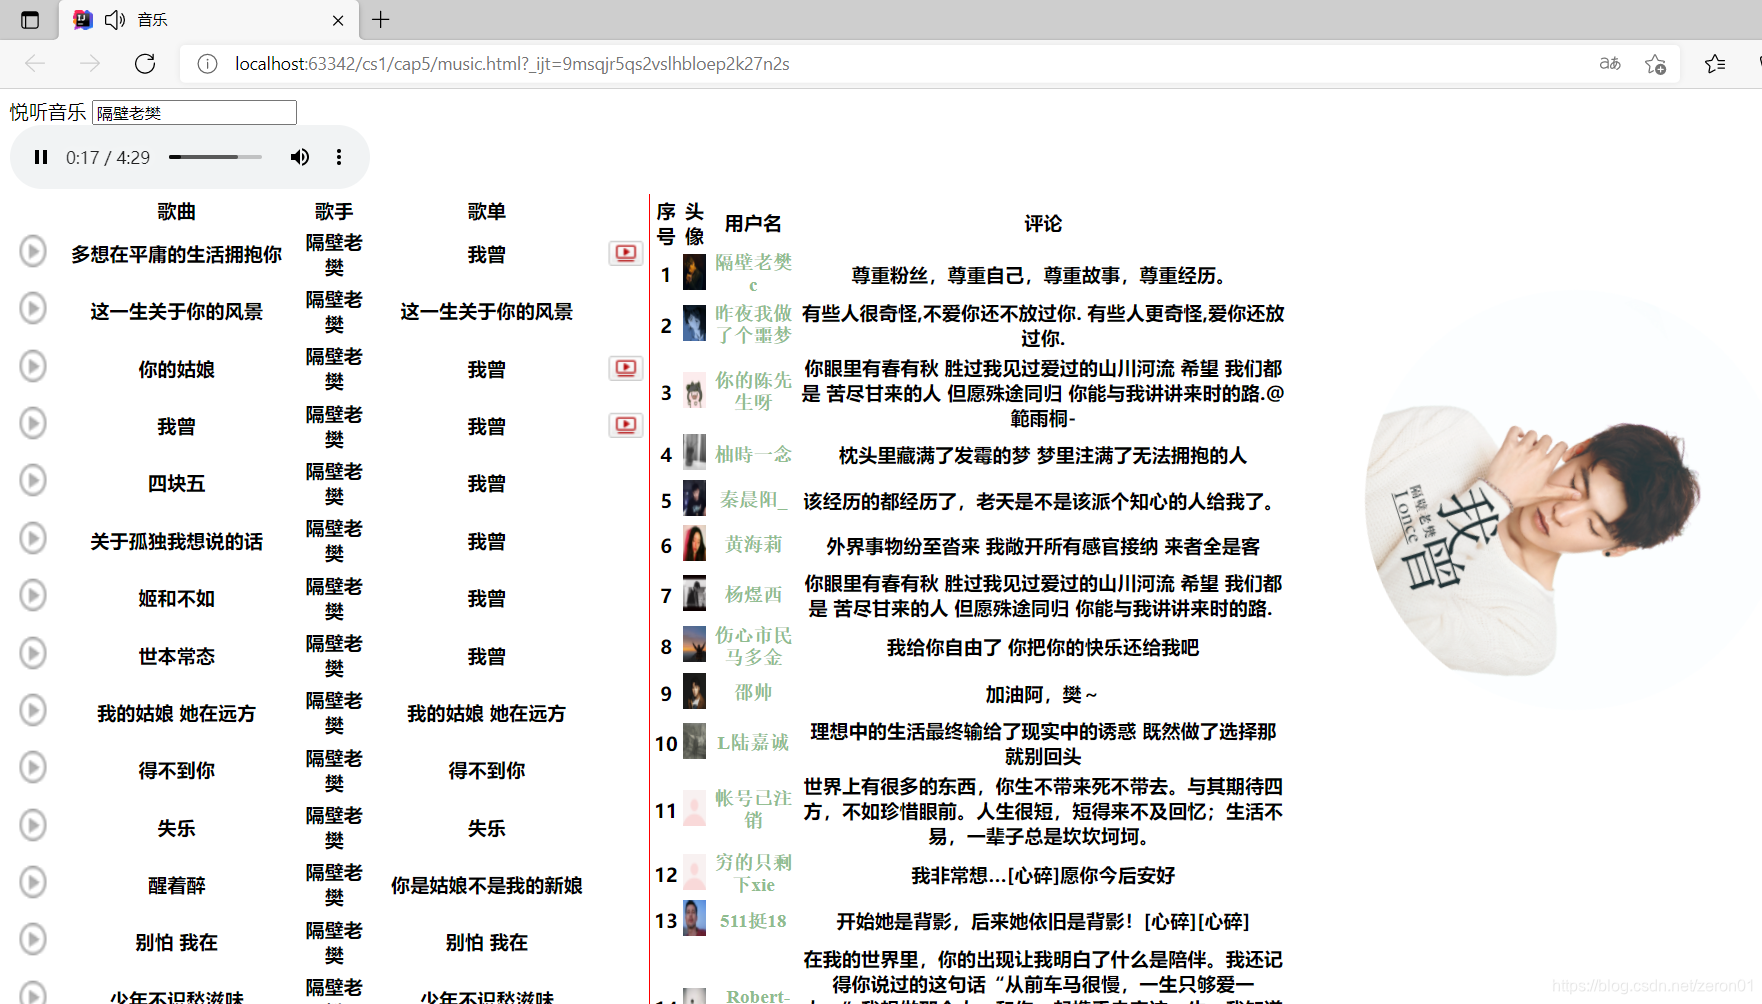Add page to favorites with star icon
1762x1004 pixels.
tap(1655, 63)
